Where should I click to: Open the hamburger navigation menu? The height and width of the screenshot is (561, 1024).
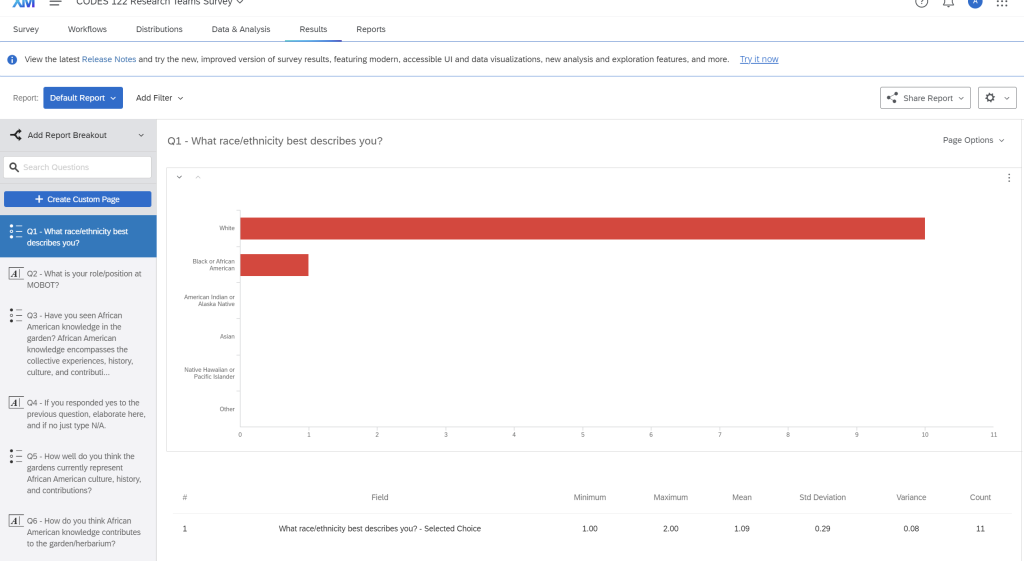pos(56,3)
